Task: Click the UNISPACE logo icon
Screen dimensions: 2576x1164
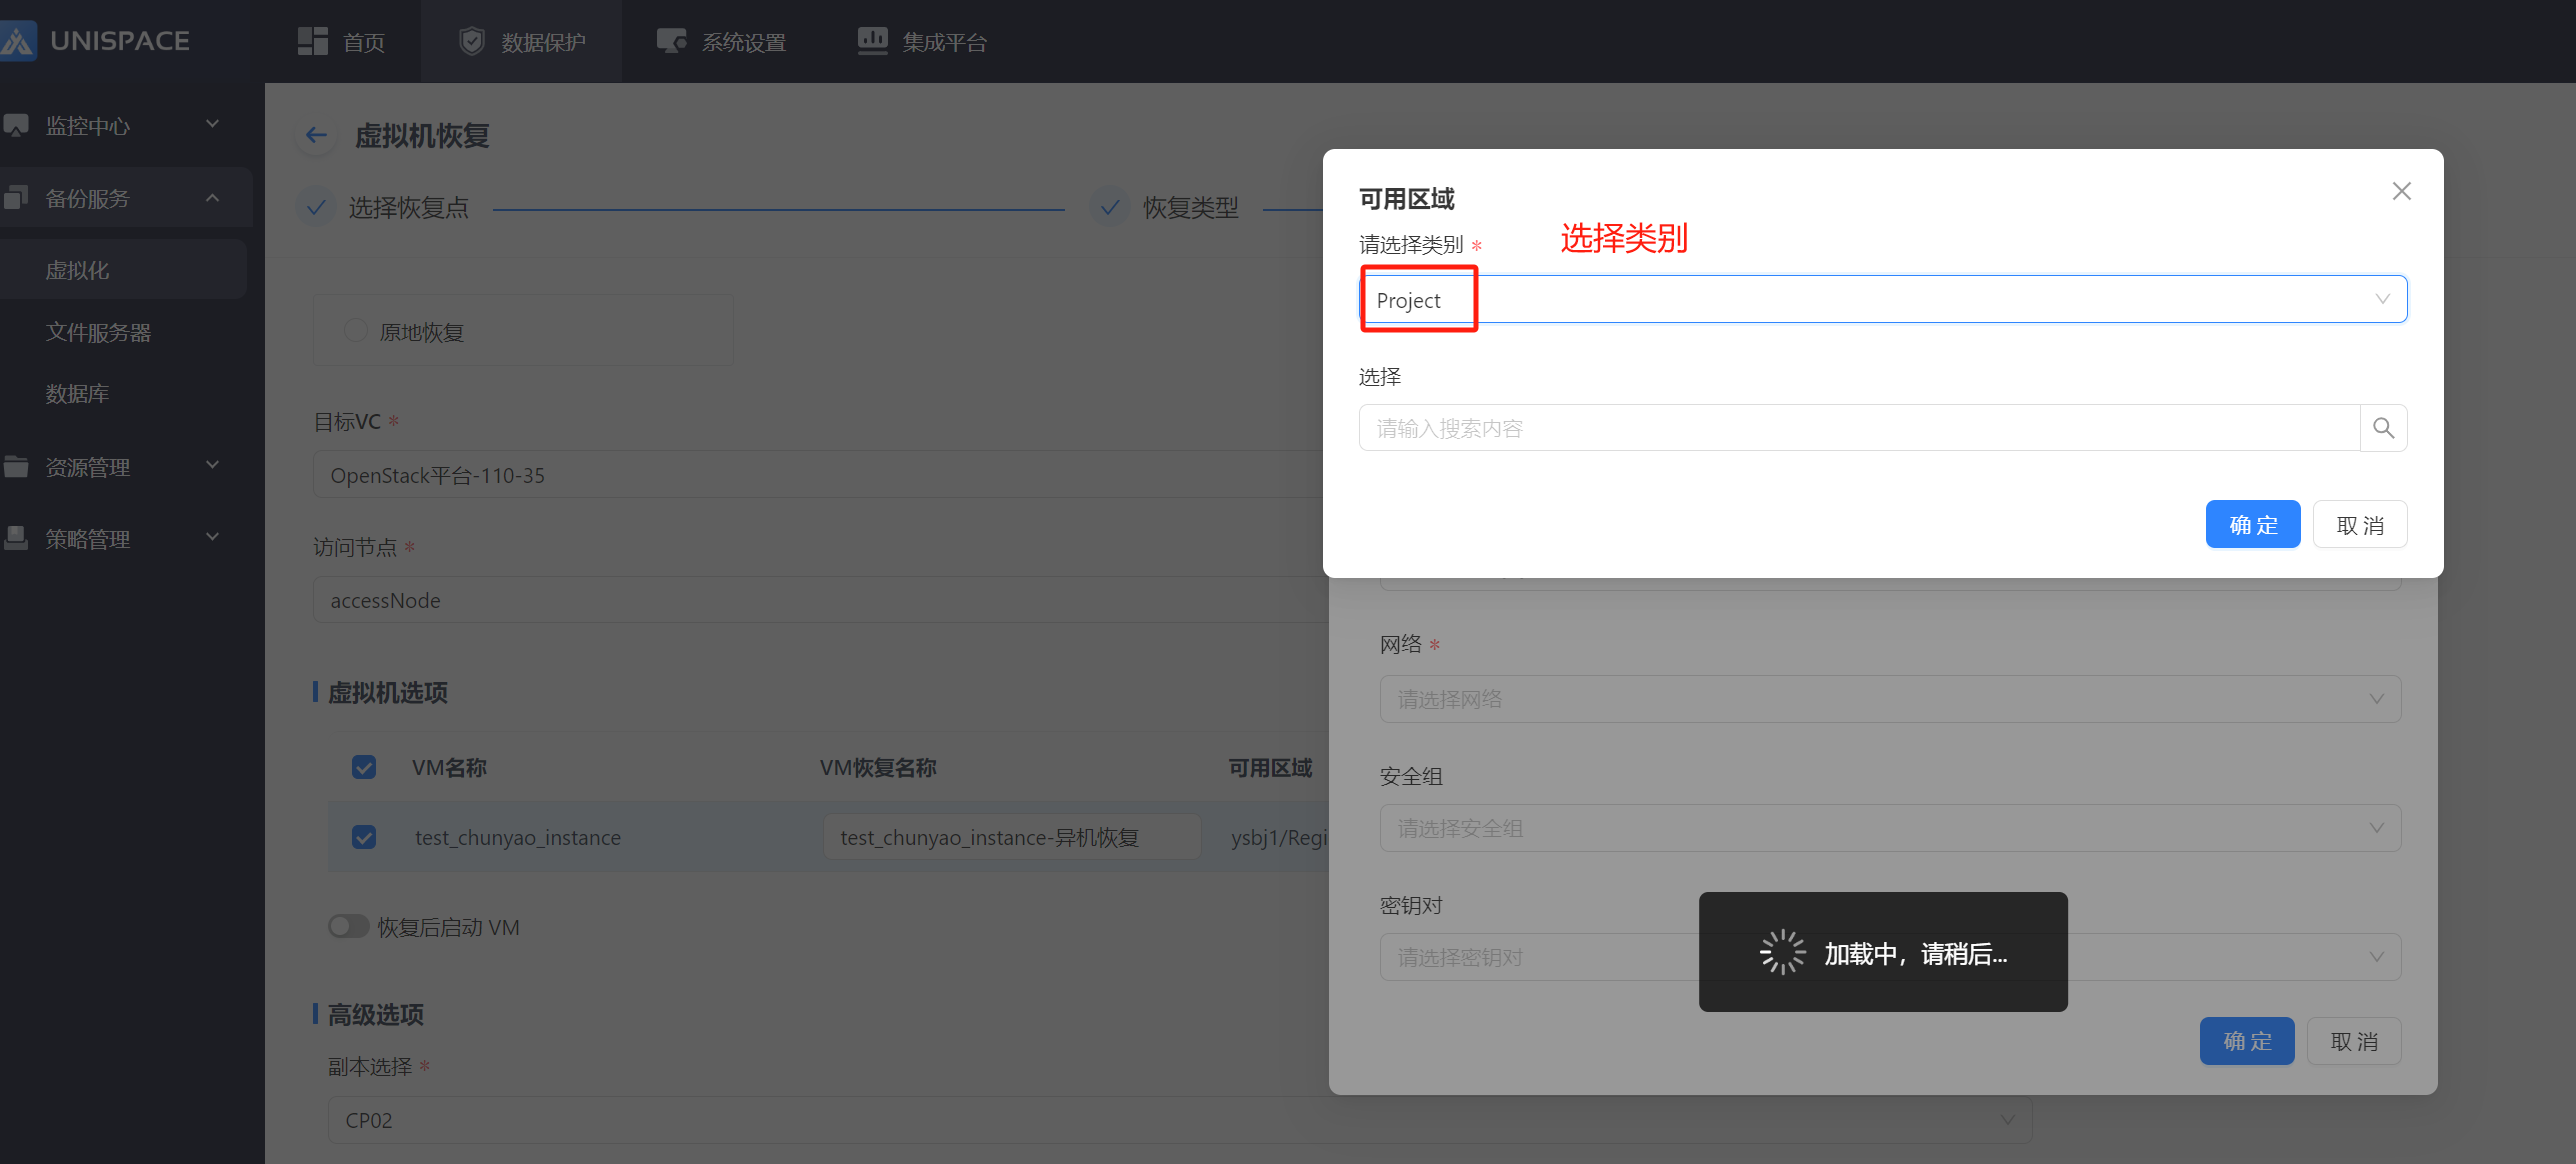Action: (18, 41)
